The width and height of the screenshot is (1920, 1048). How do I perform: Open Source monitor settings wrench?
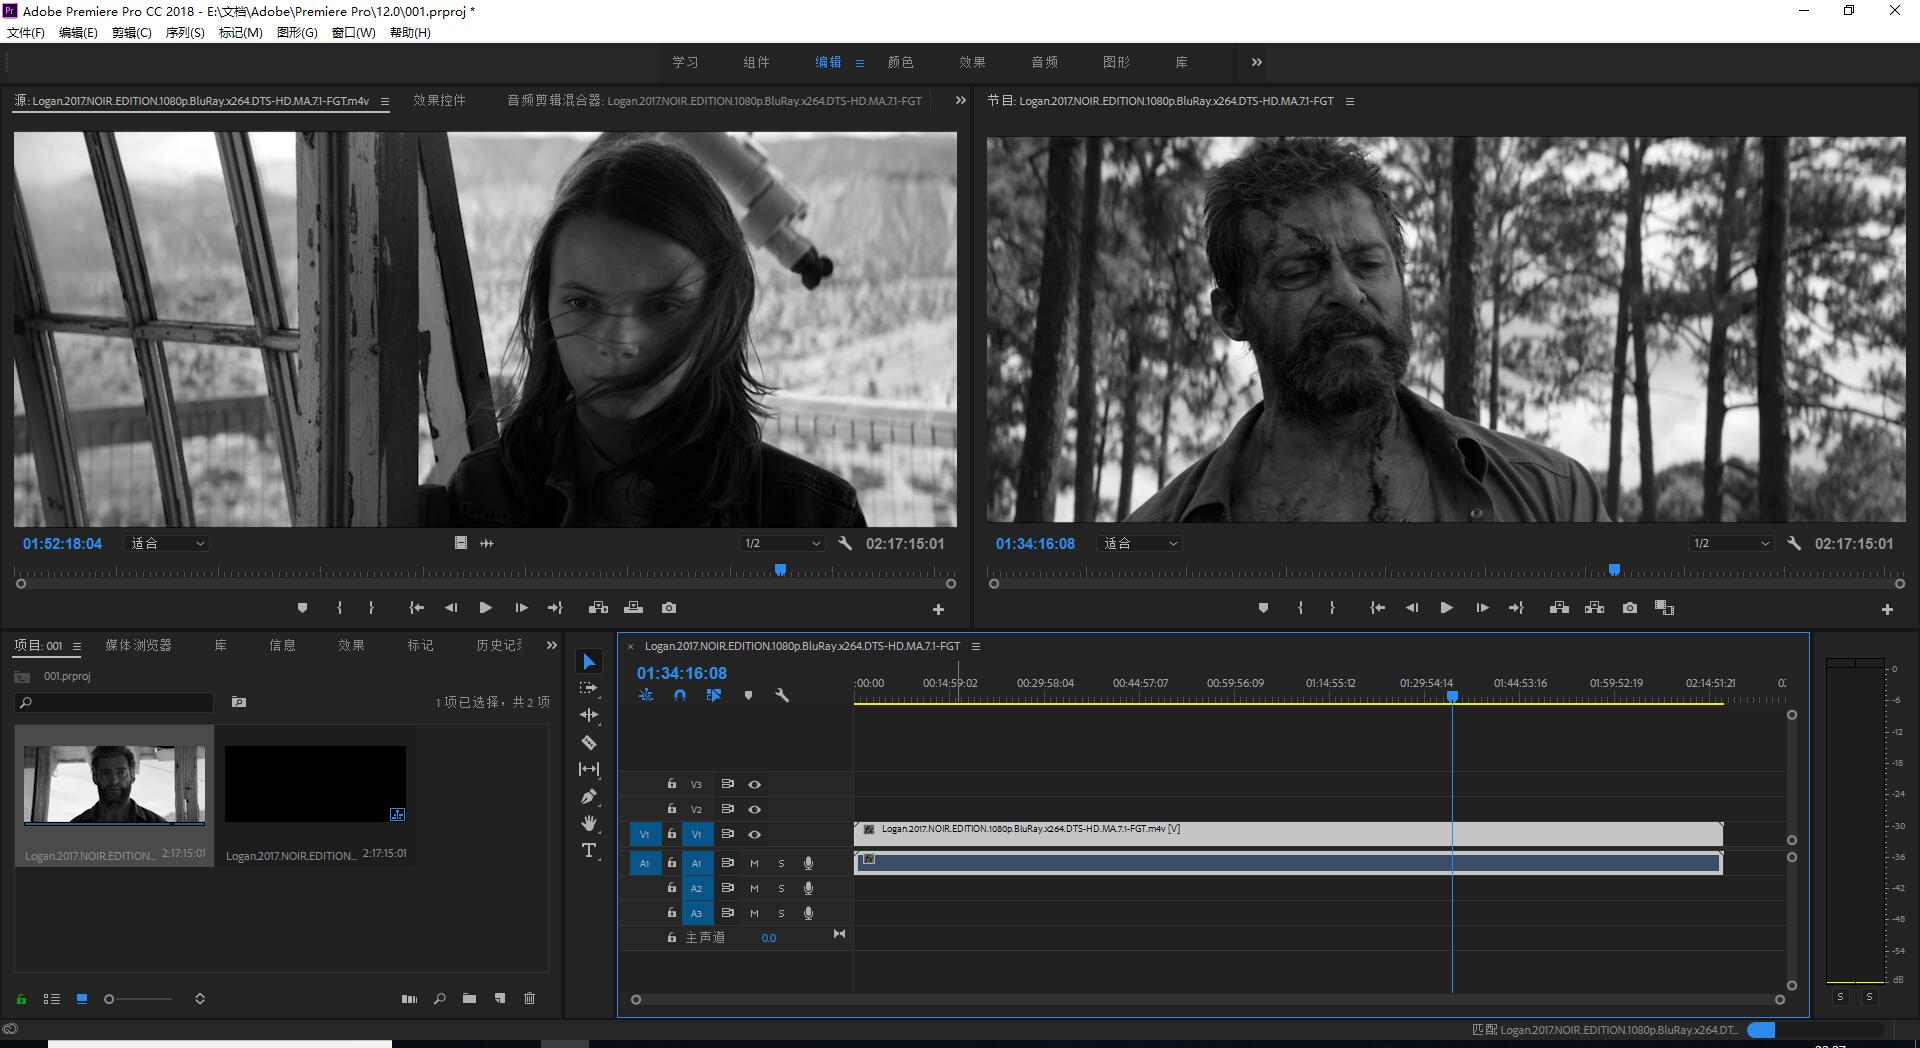(x=845, y=544)
